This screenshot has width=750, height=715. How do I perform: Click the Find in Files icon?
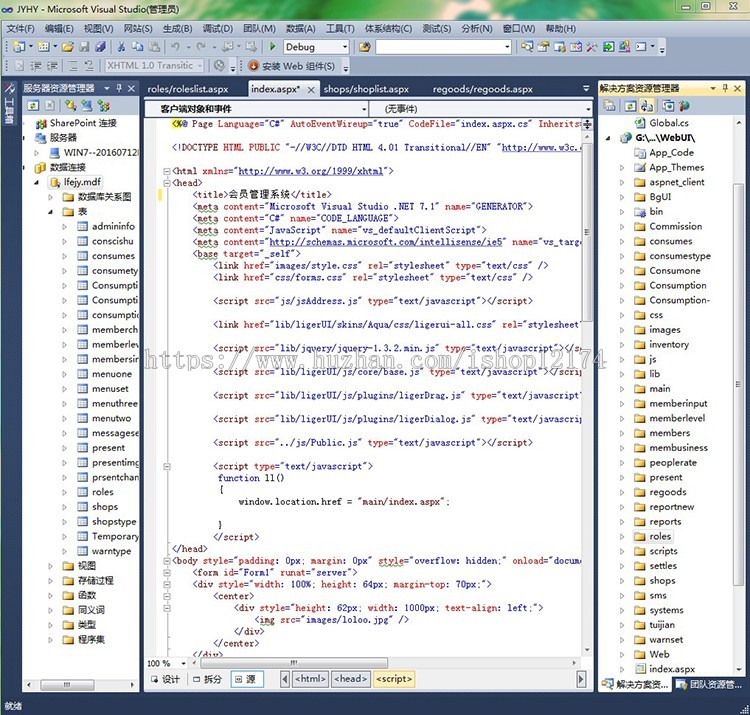(365, 47)
